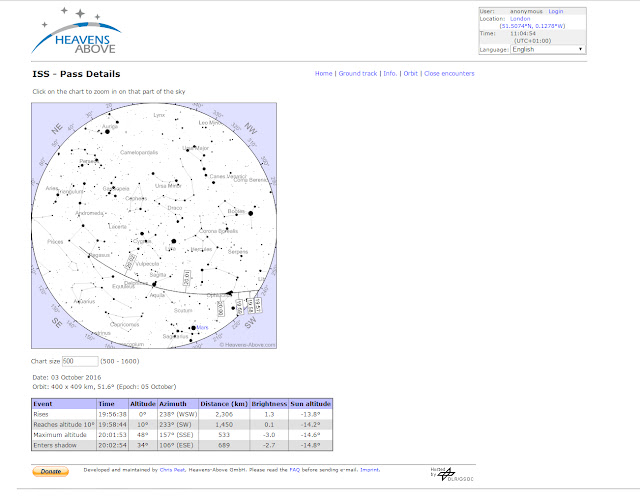Click the Rises event cell
The image size is (640, 496).
click(x=64, y=414)
